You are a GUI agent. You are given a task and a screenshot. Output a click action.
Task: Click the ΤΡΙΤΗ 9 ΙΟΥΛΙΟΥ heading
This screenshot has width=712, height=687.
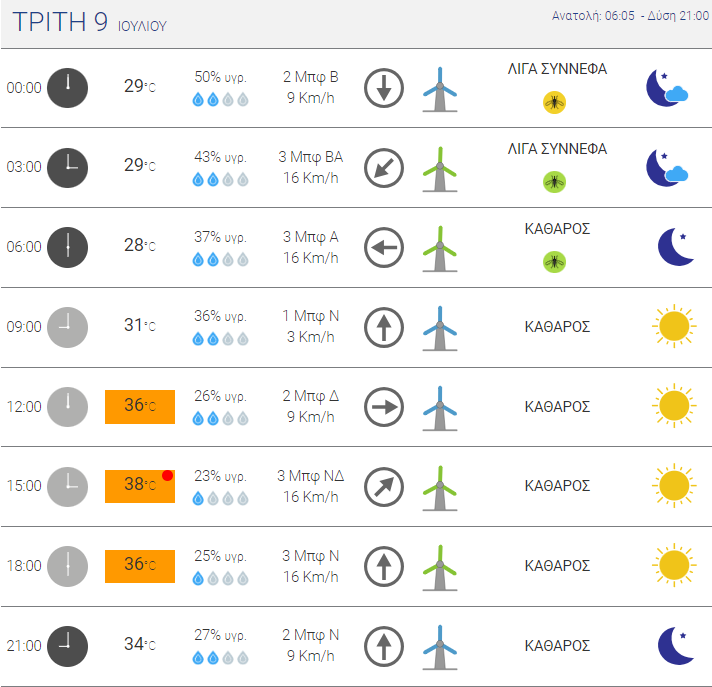pyautogui.click(x=89, y=22)
